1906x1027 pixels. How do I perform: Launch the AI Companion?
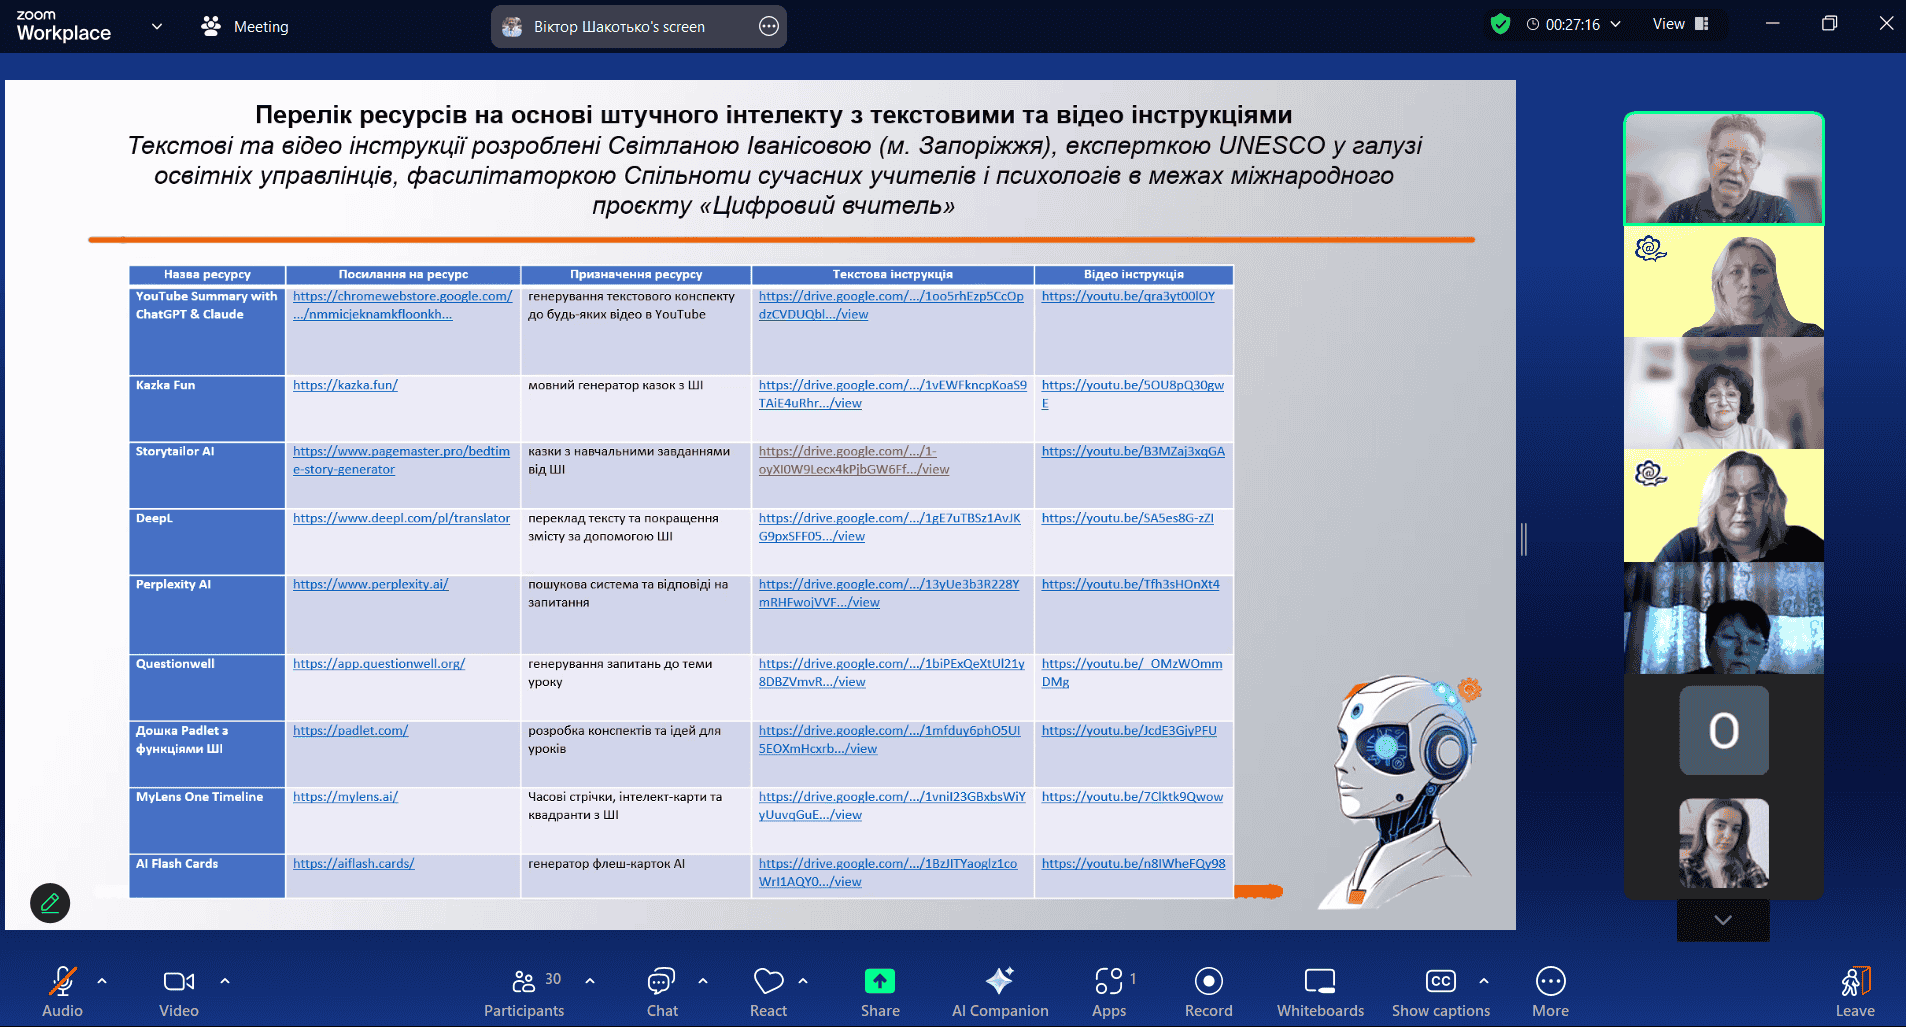(1000, 992)
